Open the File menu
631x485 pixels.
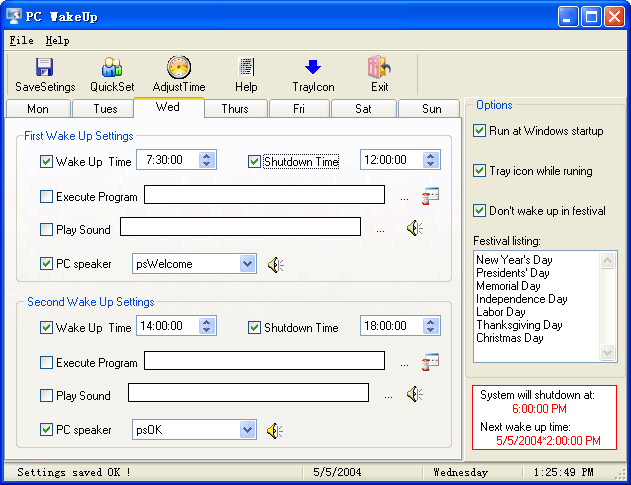pyautogui.click(x=21, y=40)
